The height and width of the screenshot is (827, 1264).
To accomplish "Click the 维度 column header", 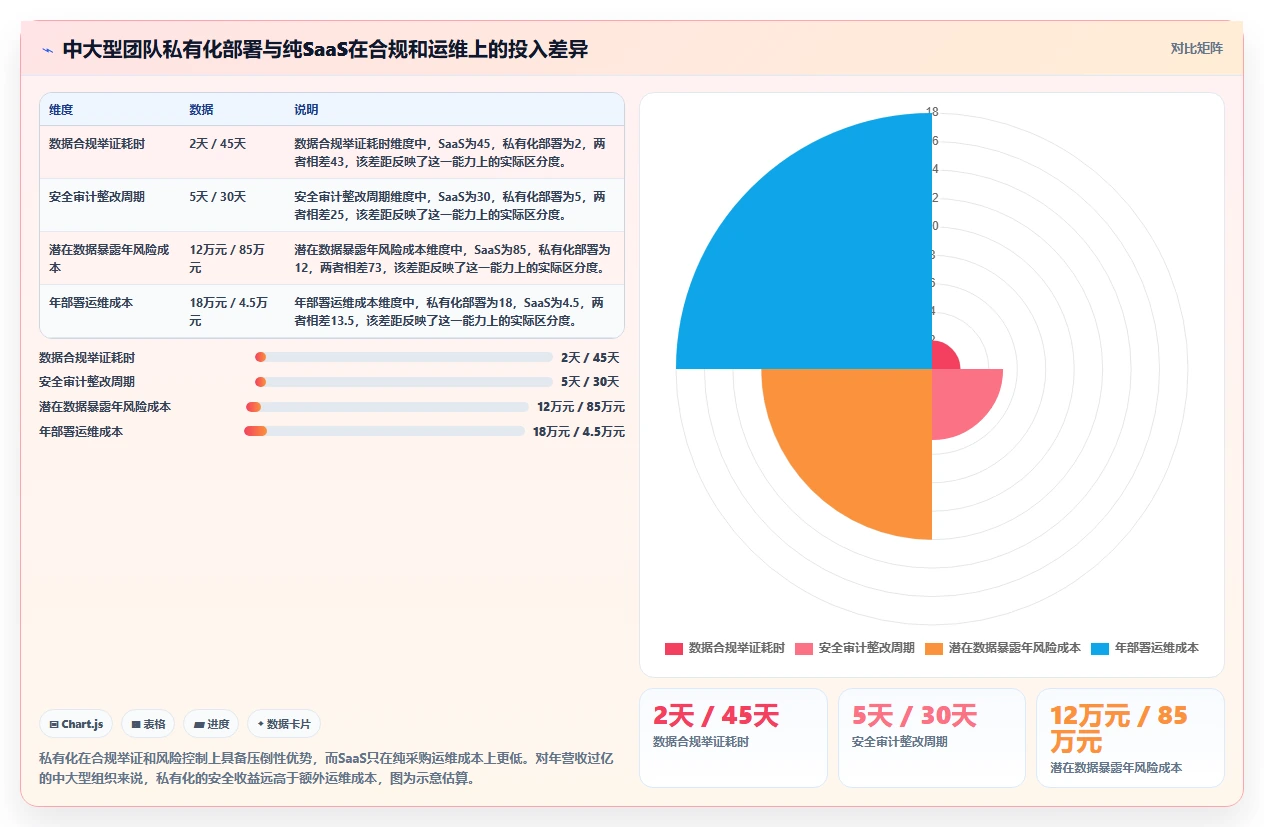I will 61,110.
